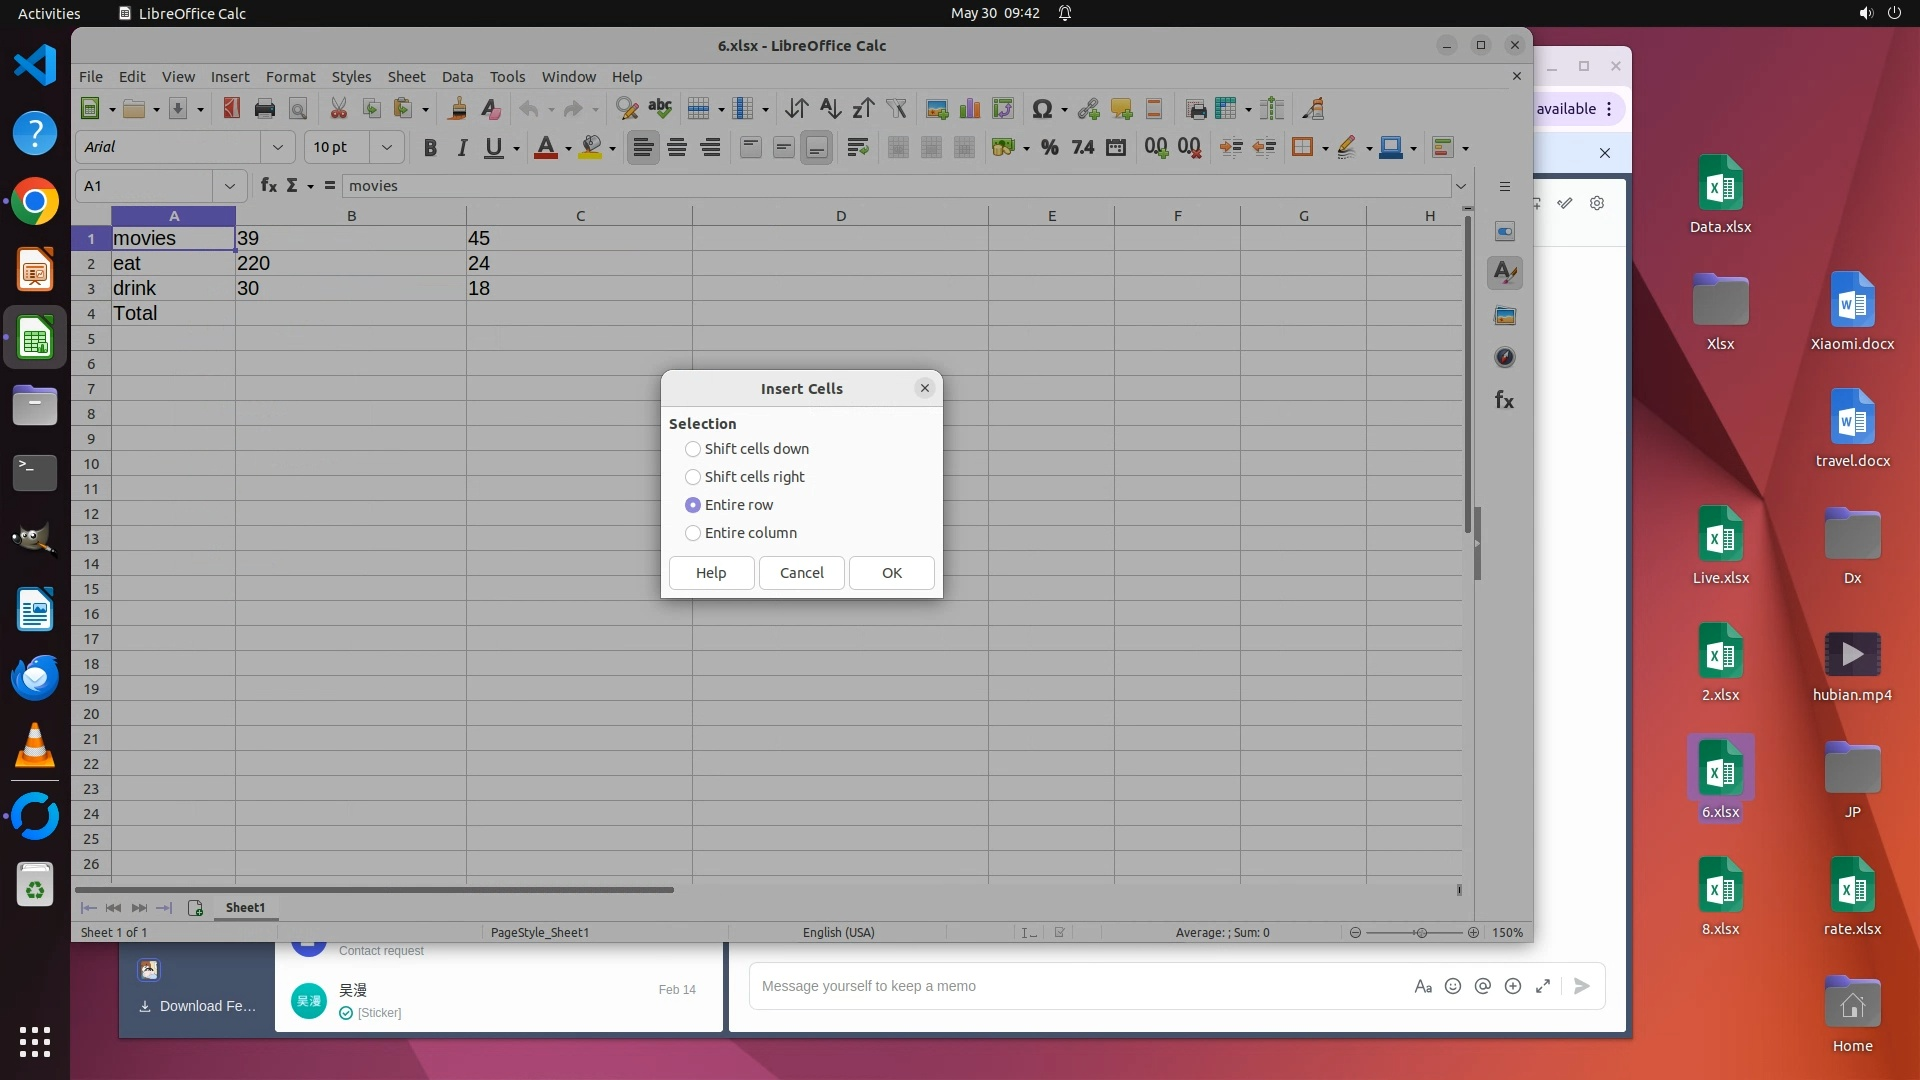
Task: Open the Function Wizard beside the formula bar
Action: click(268, 186)
